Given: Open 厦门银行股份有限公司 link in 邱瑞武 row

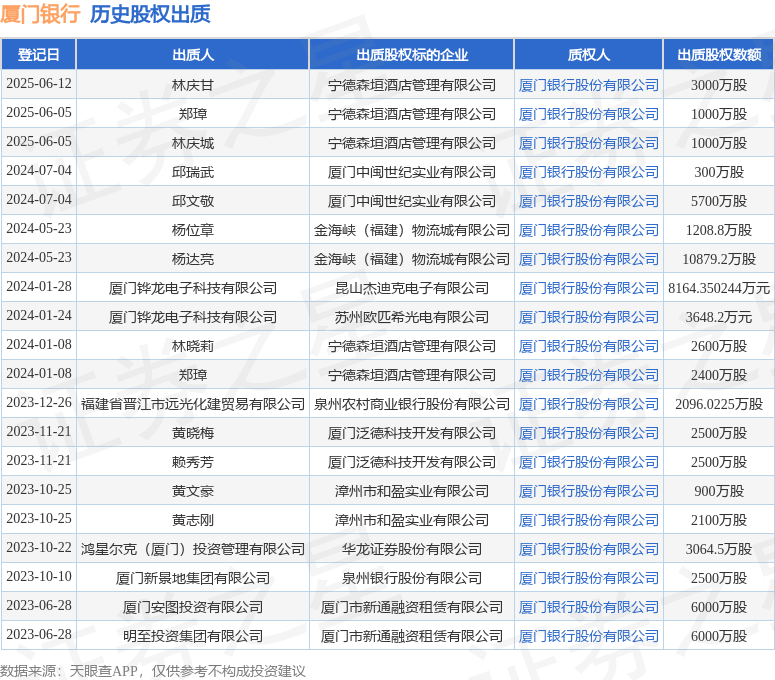Looking at the screenshot, I should coord(588,172).
